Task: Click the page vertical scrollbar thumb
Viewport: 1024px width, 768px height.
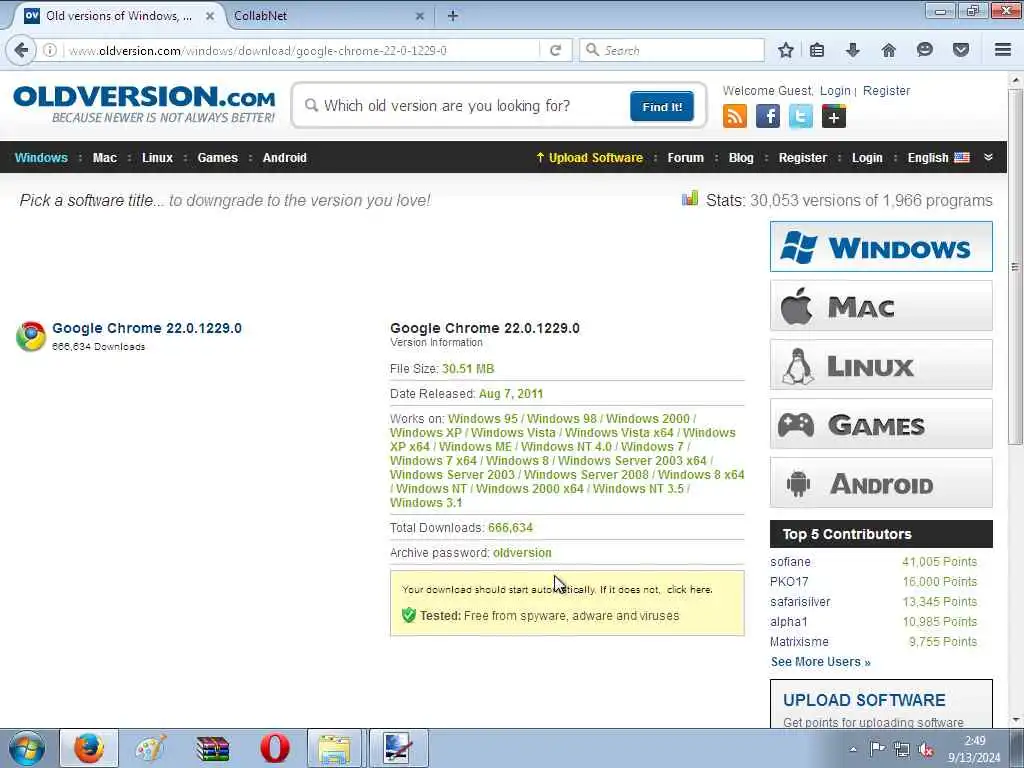Action: 1015,266
